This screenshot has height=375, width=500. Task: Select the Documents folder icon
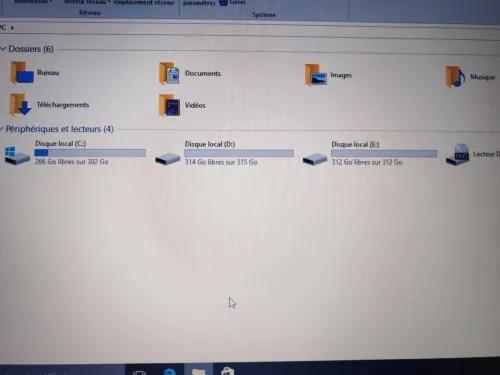(x=169, y=73)
